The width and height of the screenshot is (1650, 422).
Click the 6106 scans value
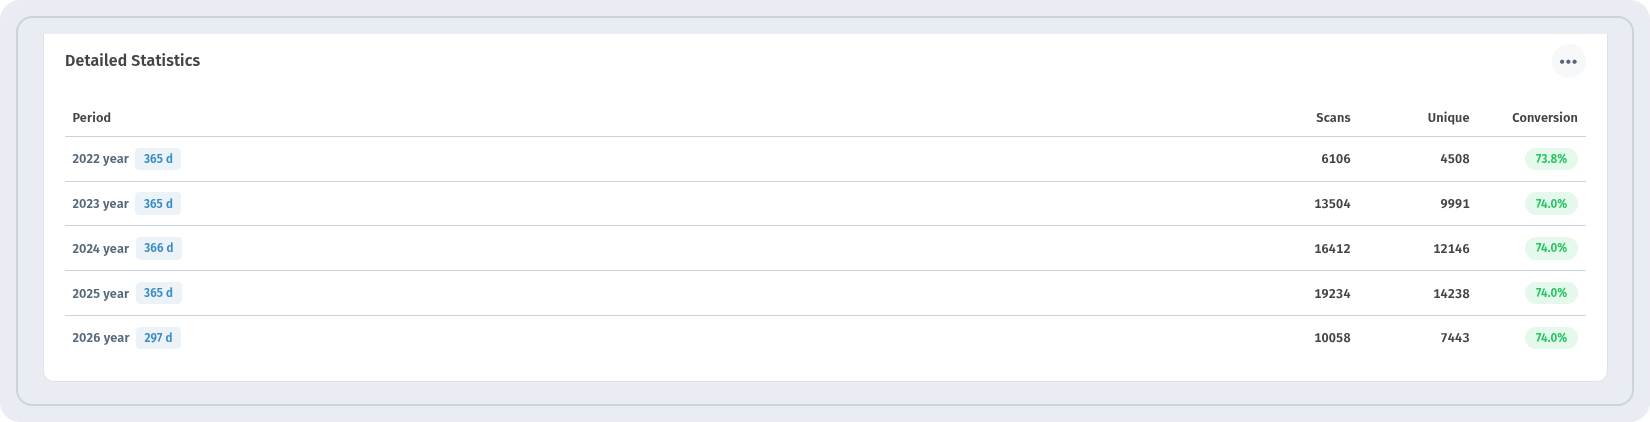pos(1335,159)
